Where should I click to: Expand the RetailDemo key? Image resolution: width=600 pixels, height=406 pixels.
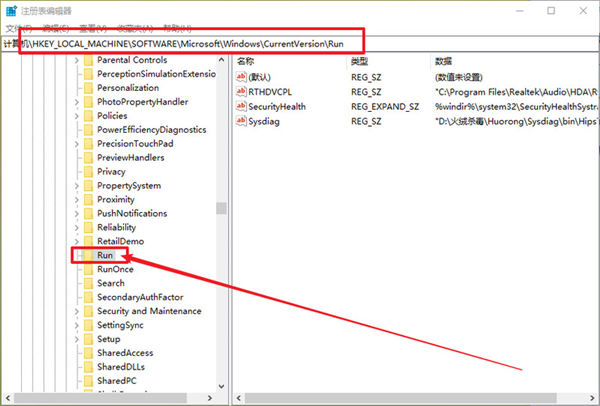(77, 241)
